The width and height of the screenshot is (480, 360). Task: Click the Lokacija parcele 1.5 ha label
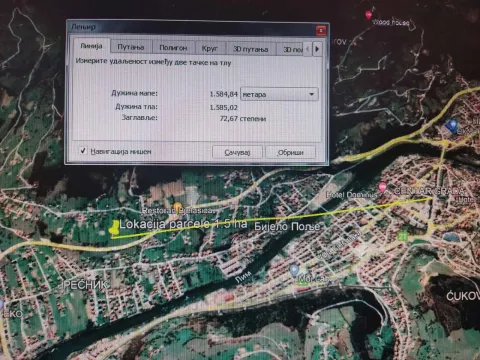coord(183,224)
